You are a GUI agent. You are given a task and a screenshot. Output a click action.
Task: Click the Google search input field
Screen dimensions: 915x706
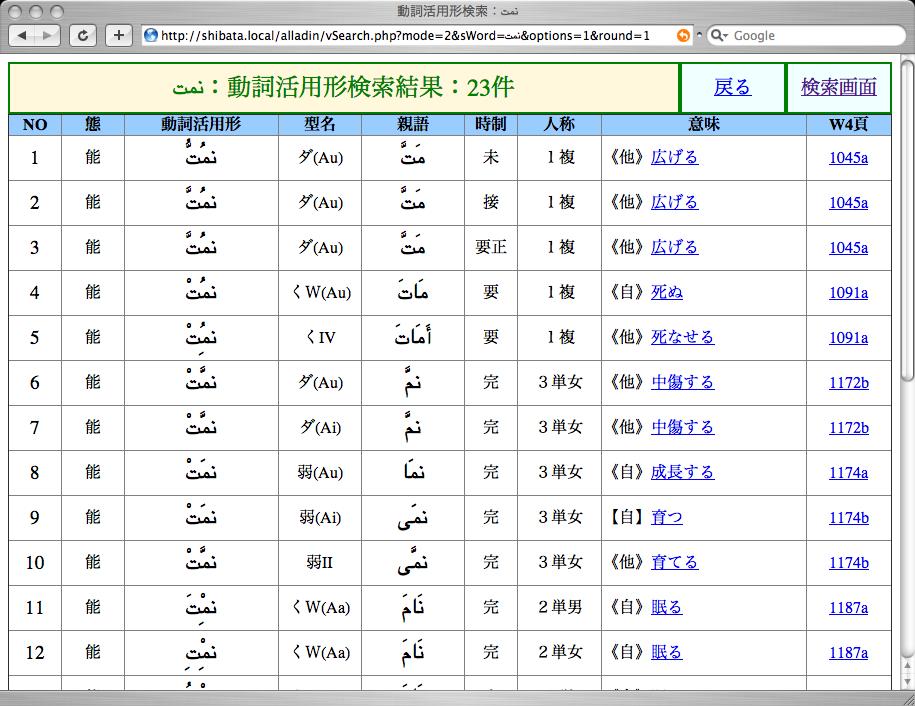click(x=800, y=35)
